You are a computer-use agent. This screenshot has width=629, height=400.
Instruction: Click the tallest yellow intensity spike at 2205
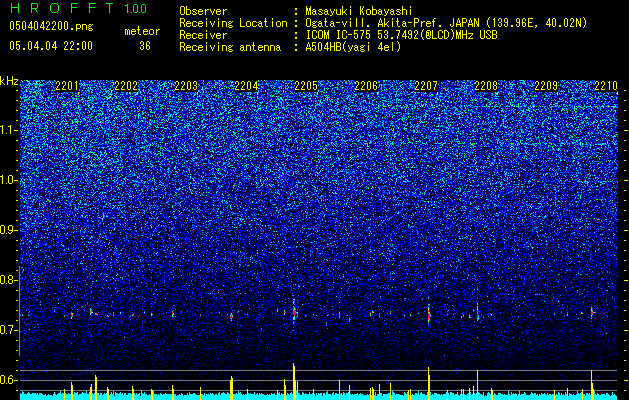[x=294, y=381]
